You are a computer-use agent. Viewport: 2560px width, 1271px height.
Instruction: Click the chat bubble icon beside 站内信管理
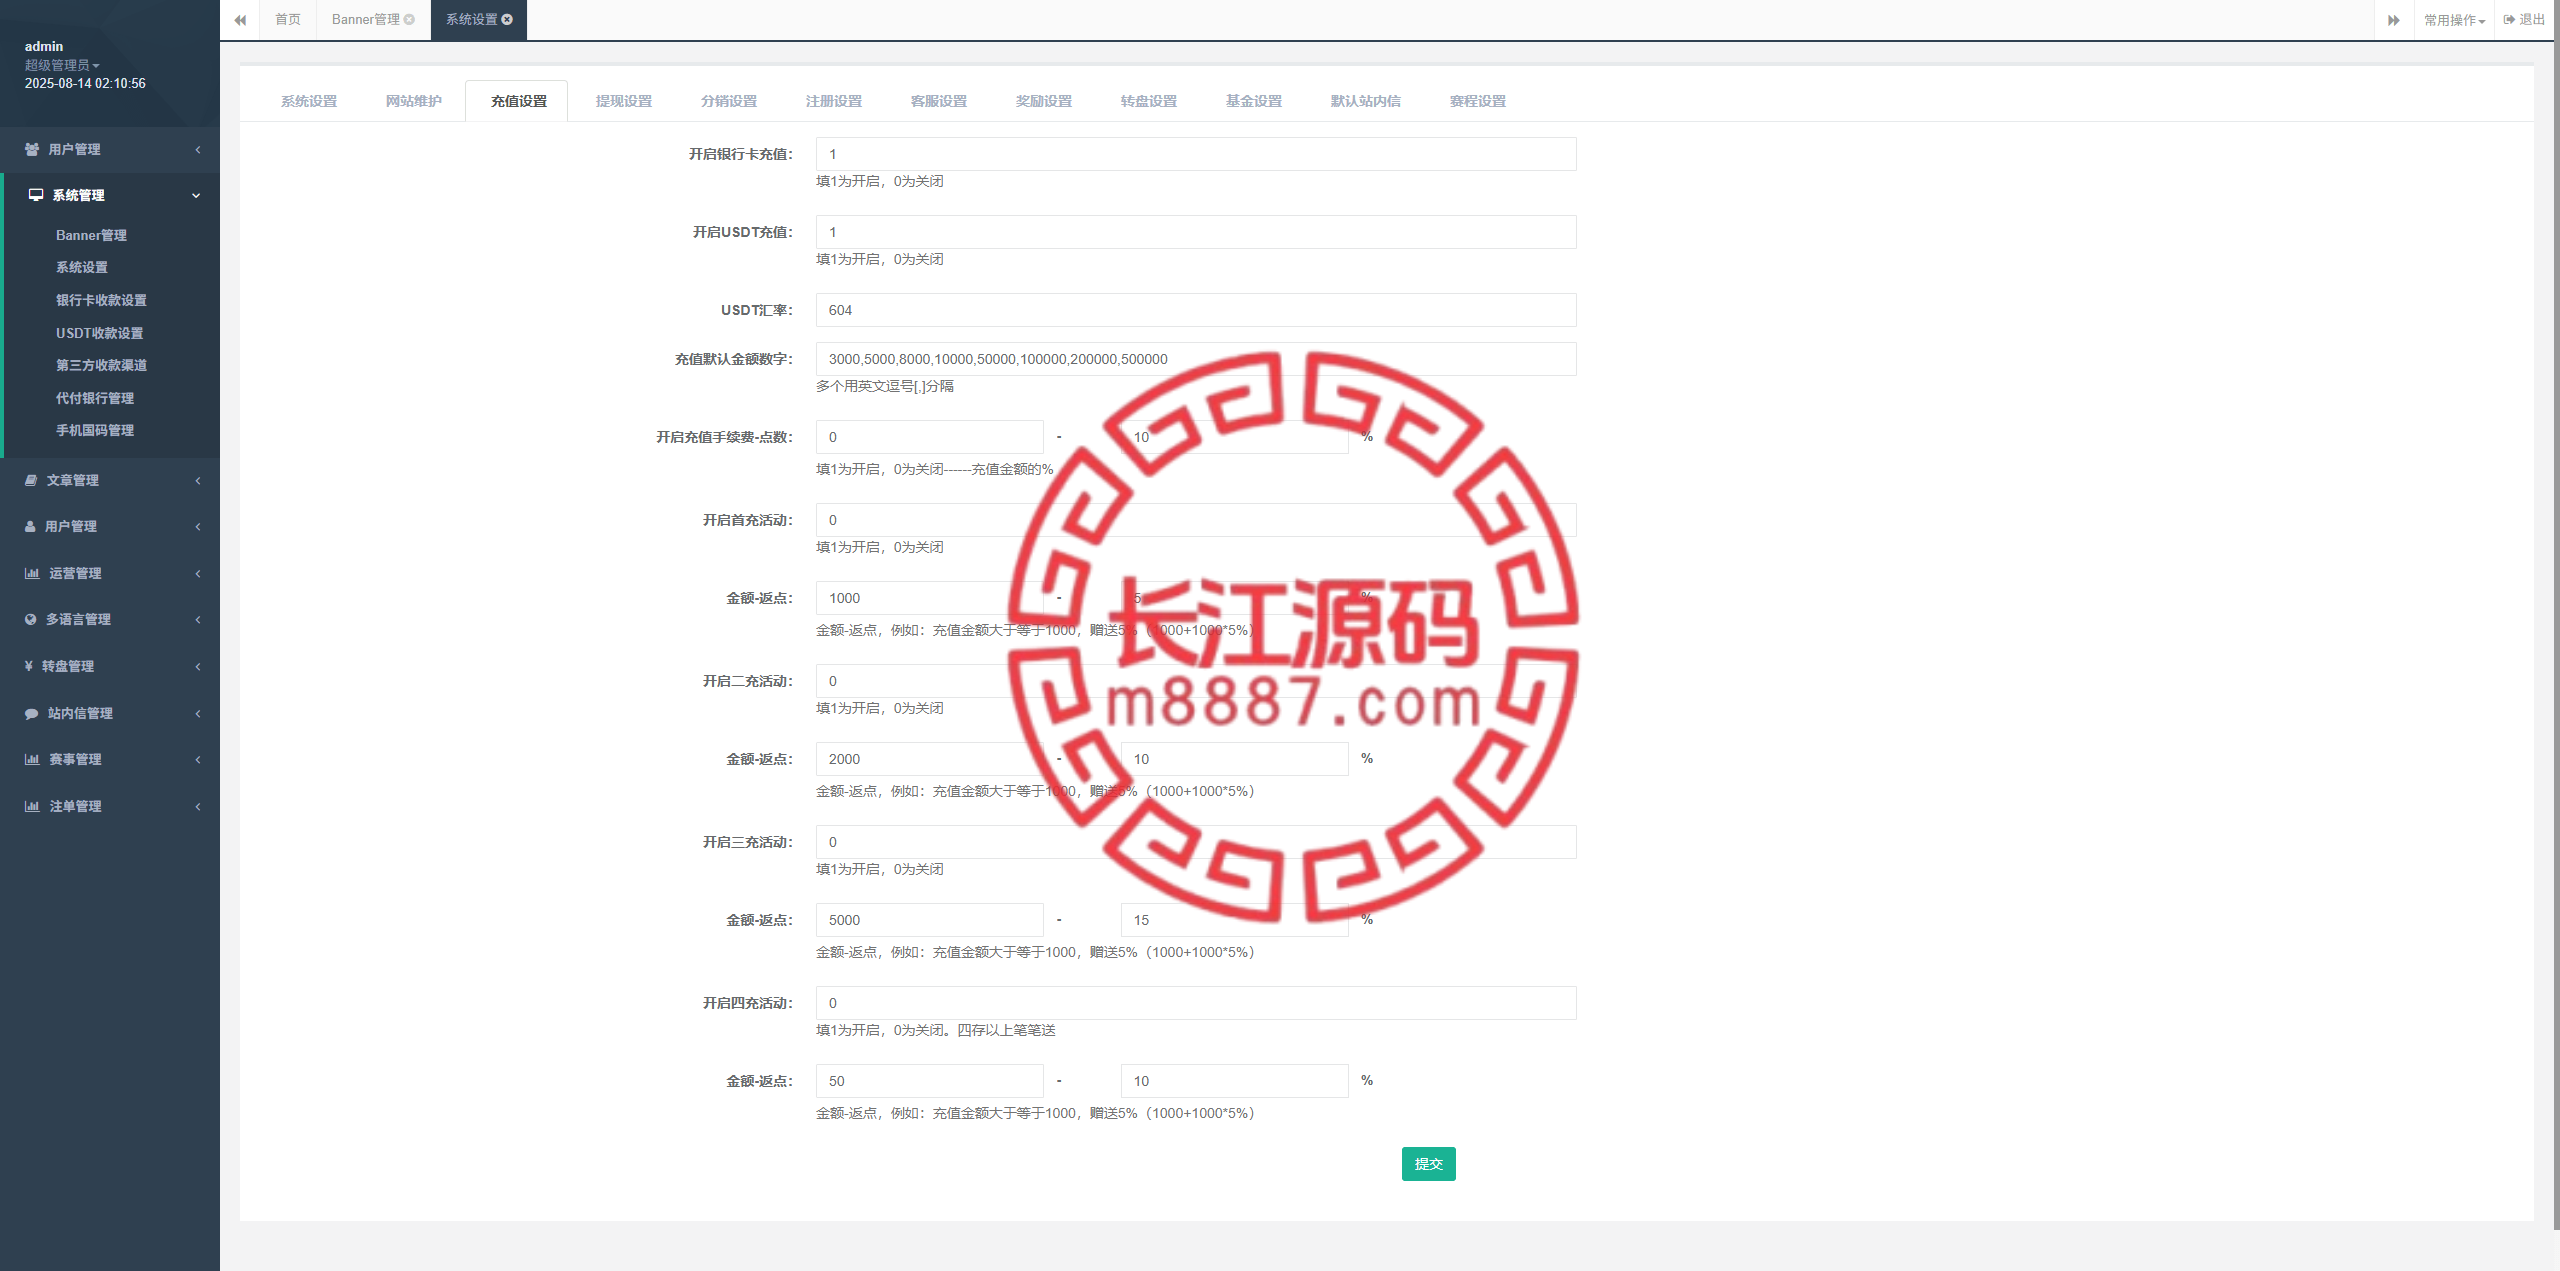click(x=32, y=713)
